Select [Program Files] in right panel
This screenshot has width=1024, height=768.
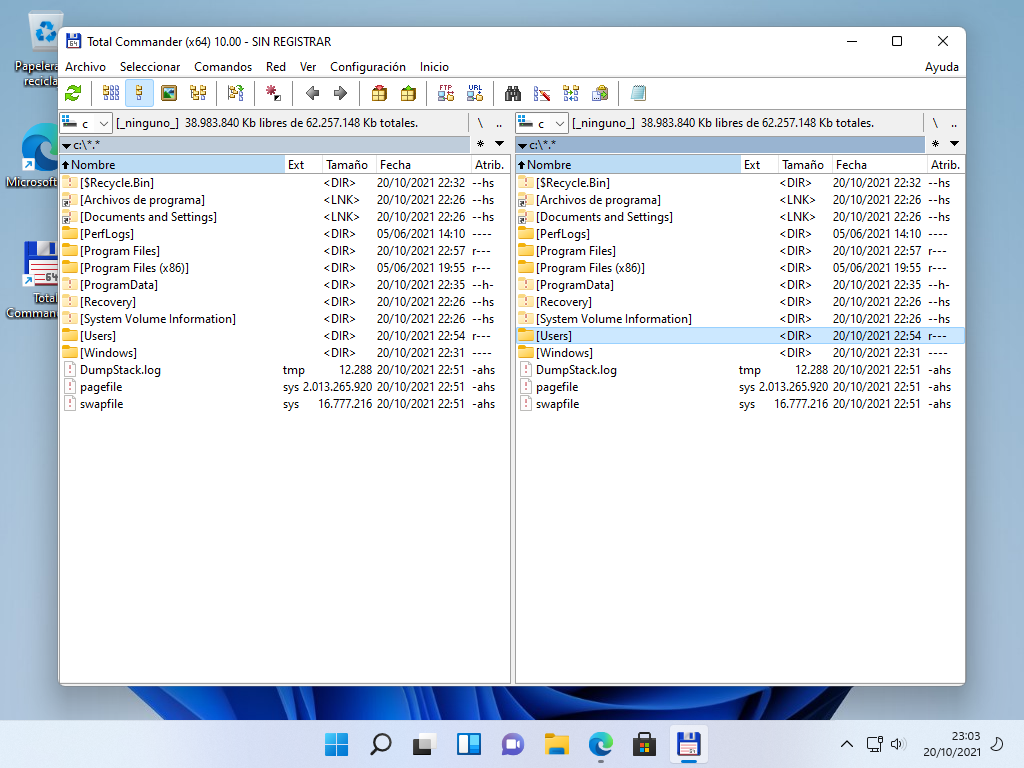(x=740, y=251)
